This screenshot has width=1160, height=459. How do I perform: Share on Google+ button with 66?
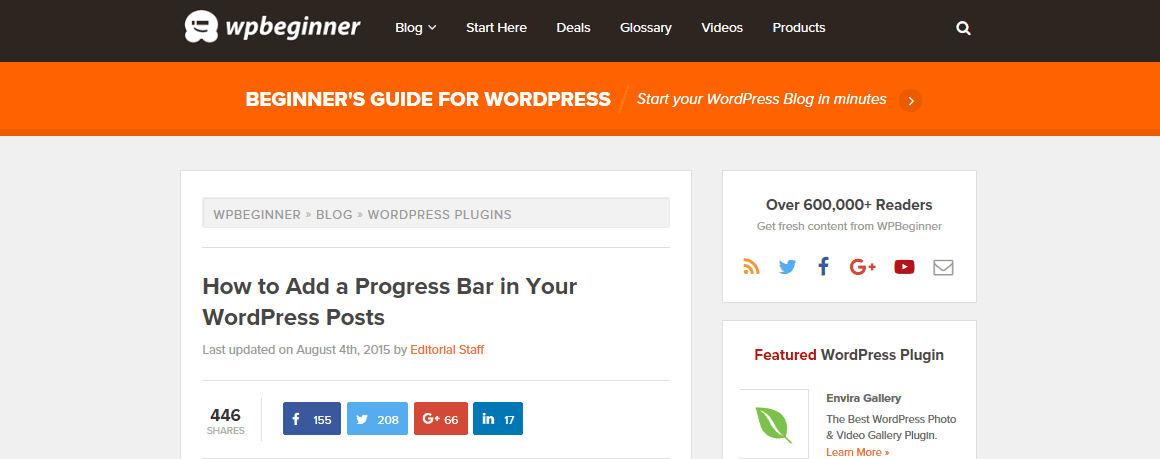(440, 419)
